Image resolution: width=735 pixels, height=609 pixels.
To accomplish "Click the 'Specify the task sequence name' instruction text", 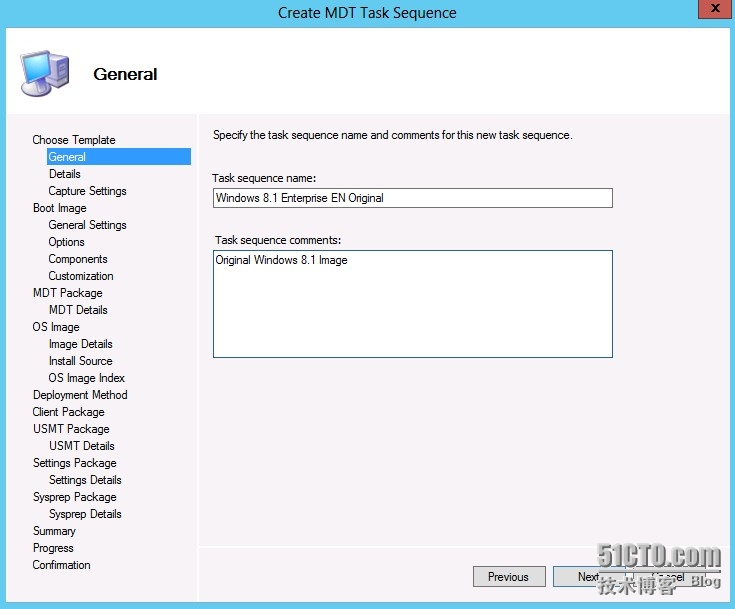I will 393,135.
